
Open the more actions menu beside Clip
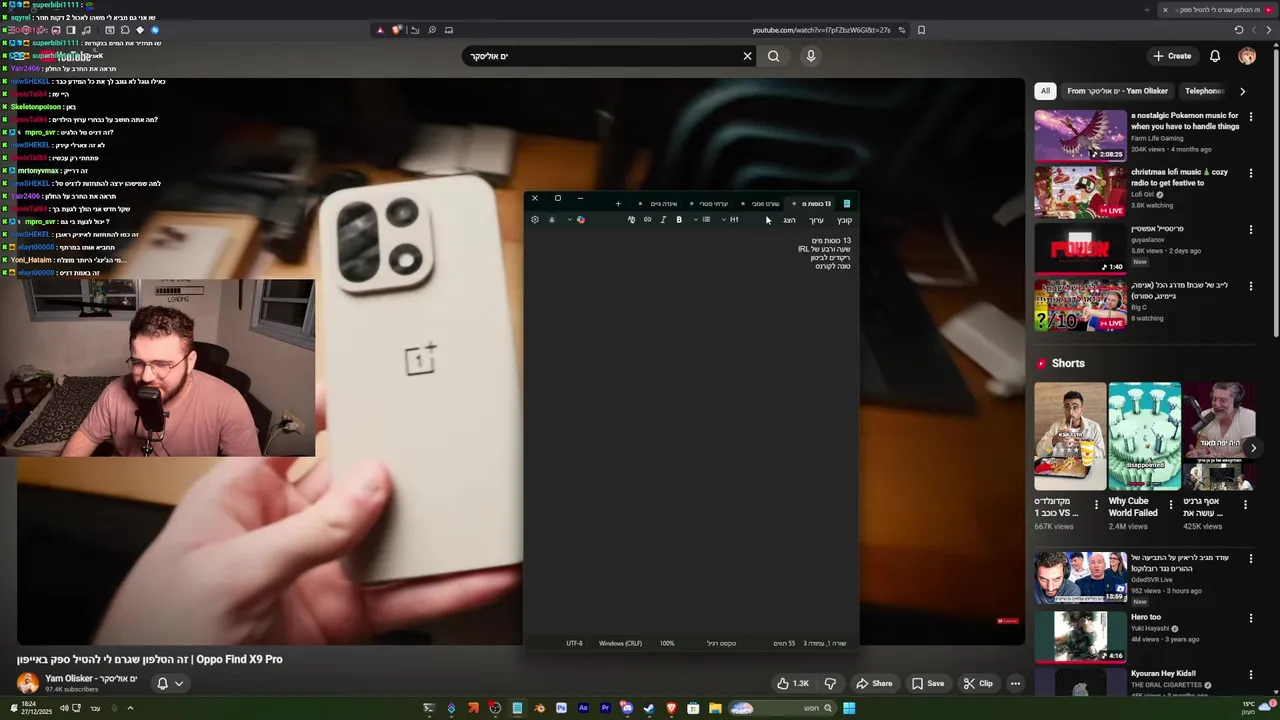pyautogui.click(x=1015, y=683)
